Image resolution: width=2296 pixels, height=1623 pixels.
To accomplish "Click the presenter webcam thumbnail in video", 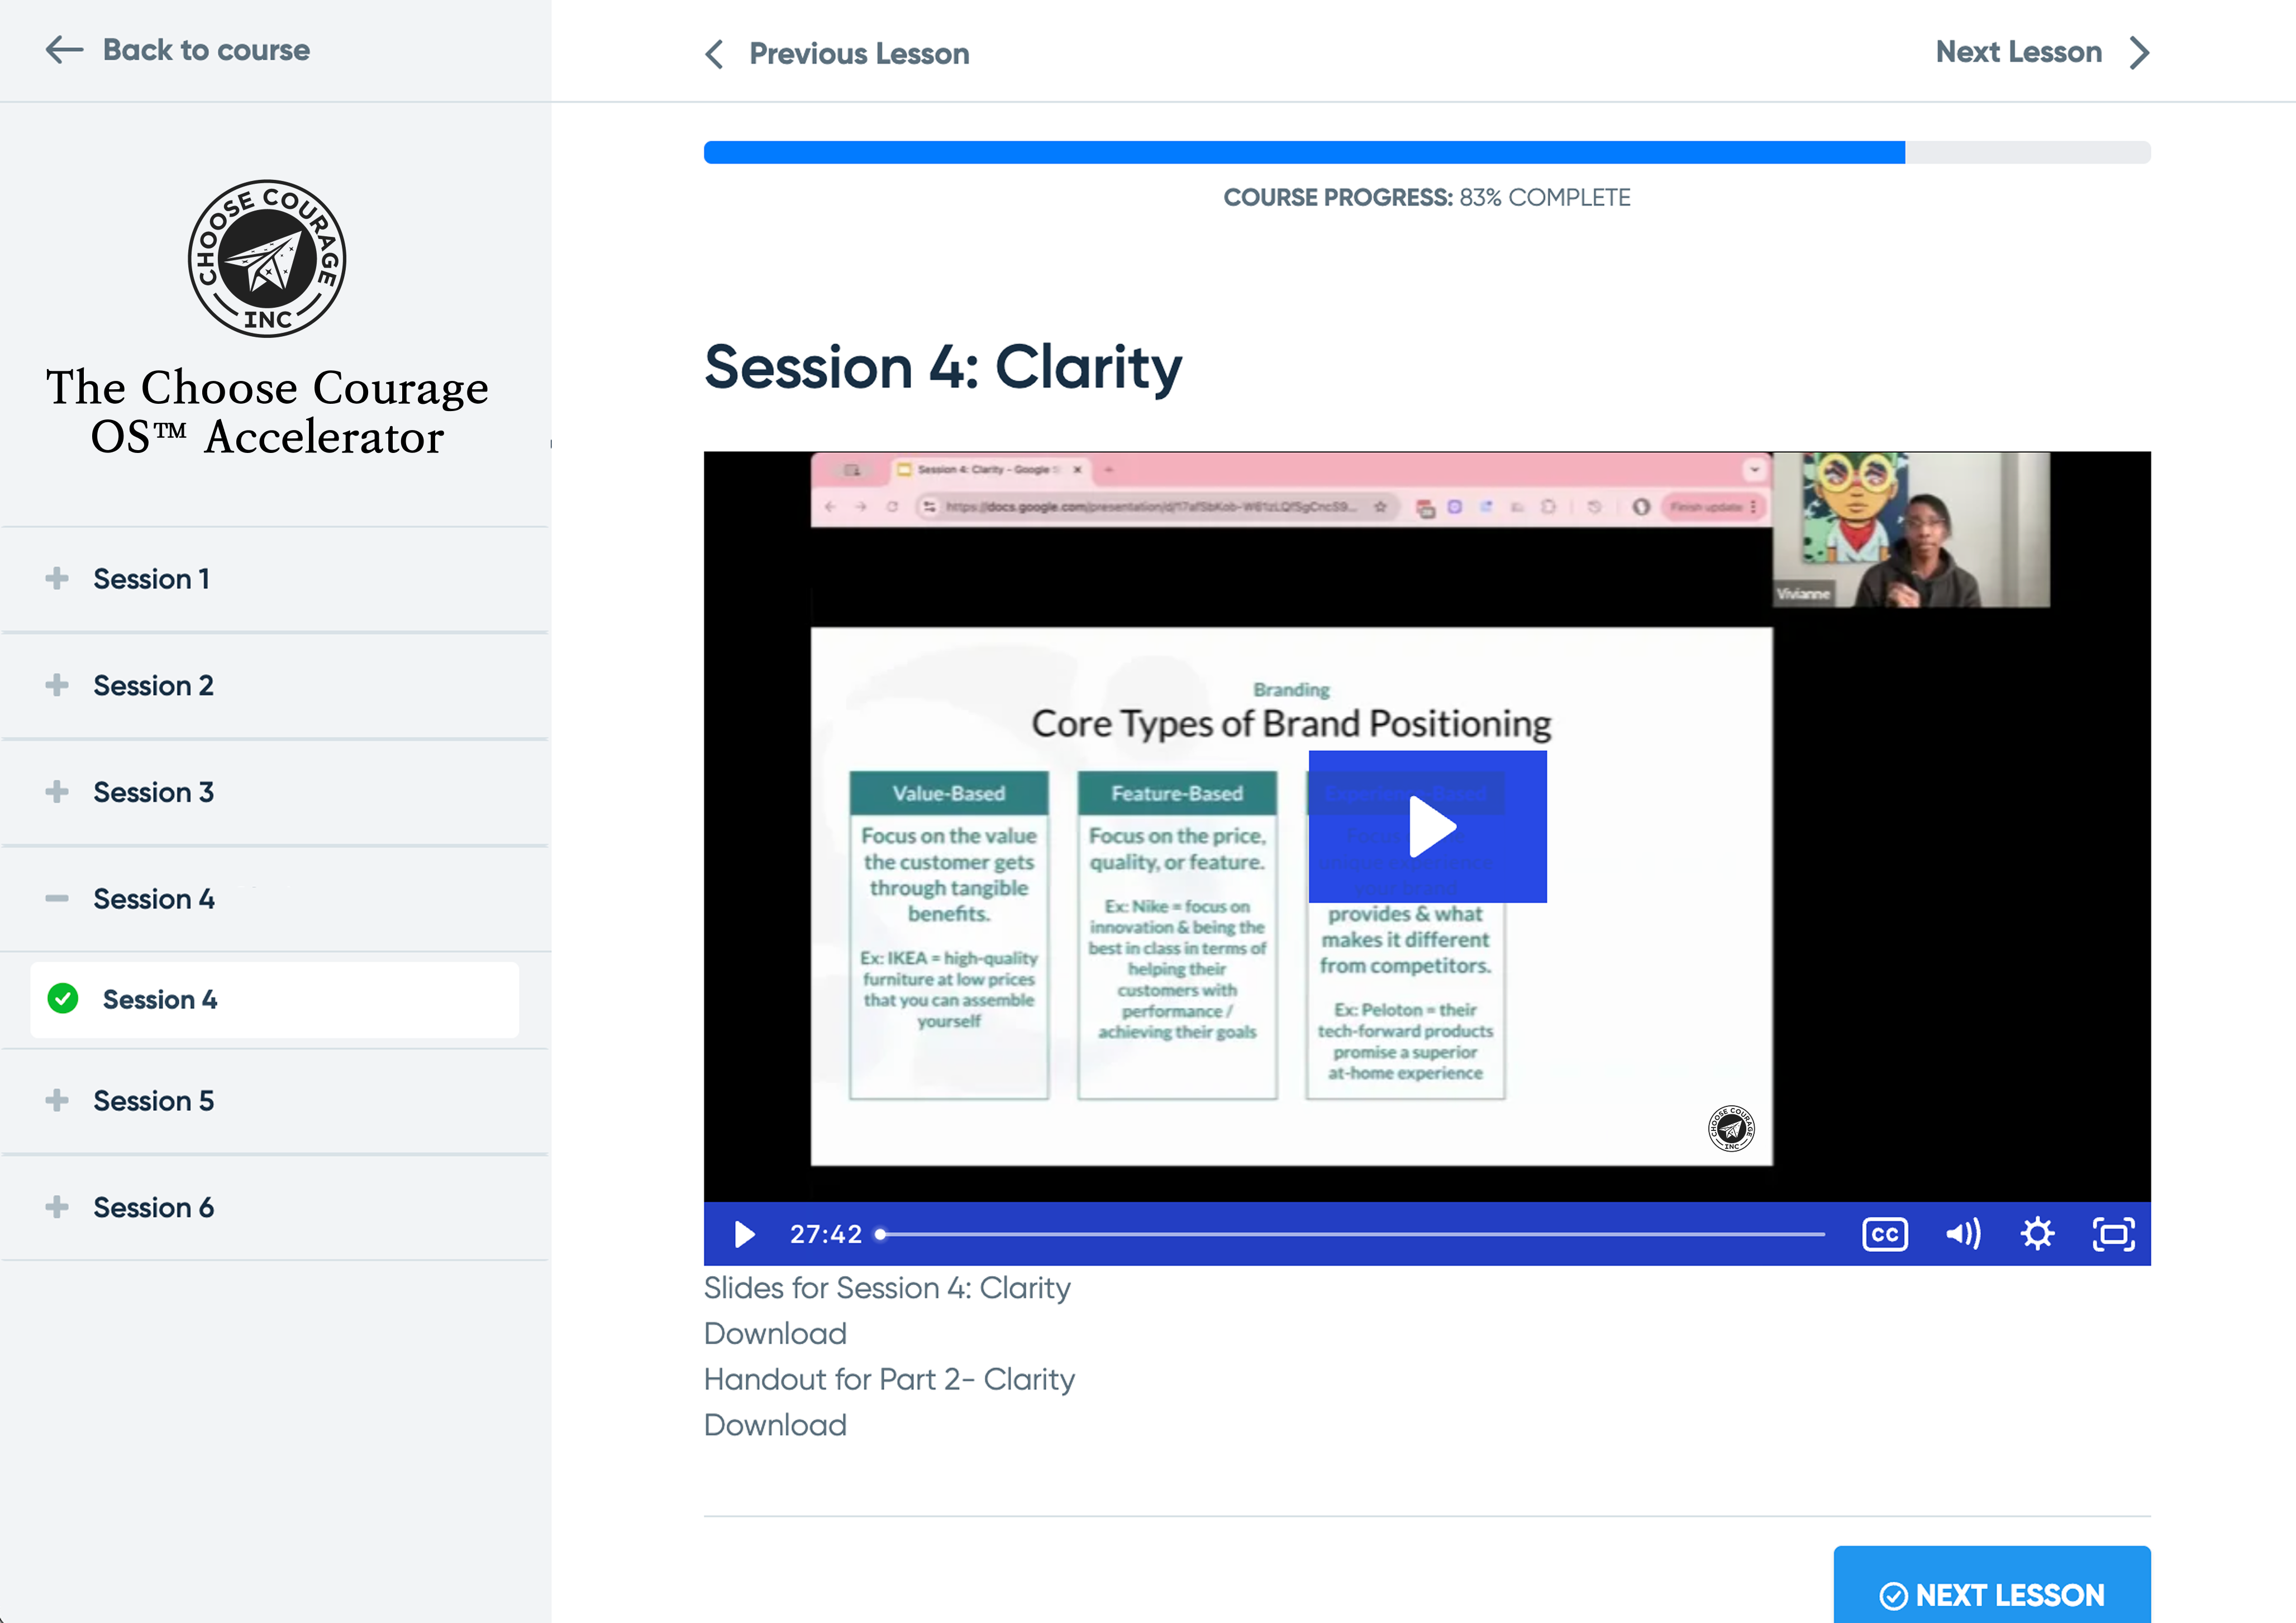I will (1911, 530).
